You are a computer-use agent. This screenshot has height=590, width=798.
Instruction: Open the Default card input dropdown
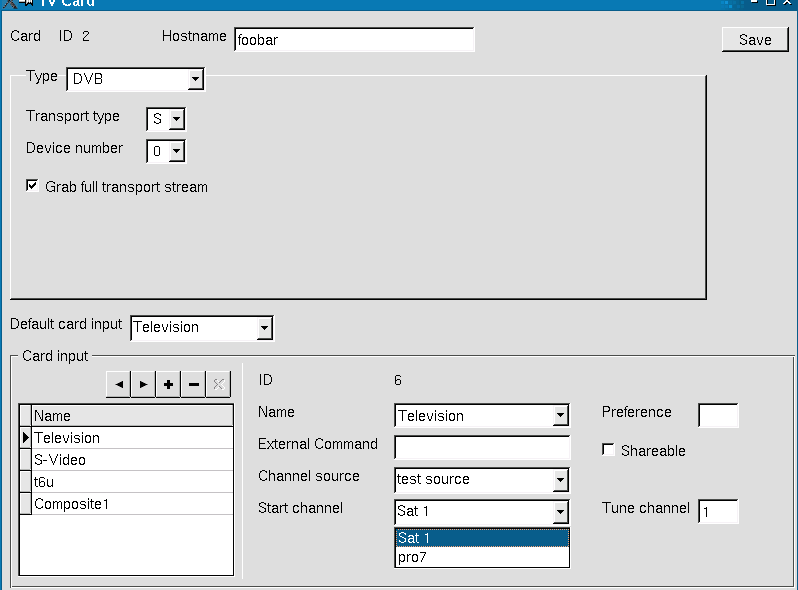[264, 328]
